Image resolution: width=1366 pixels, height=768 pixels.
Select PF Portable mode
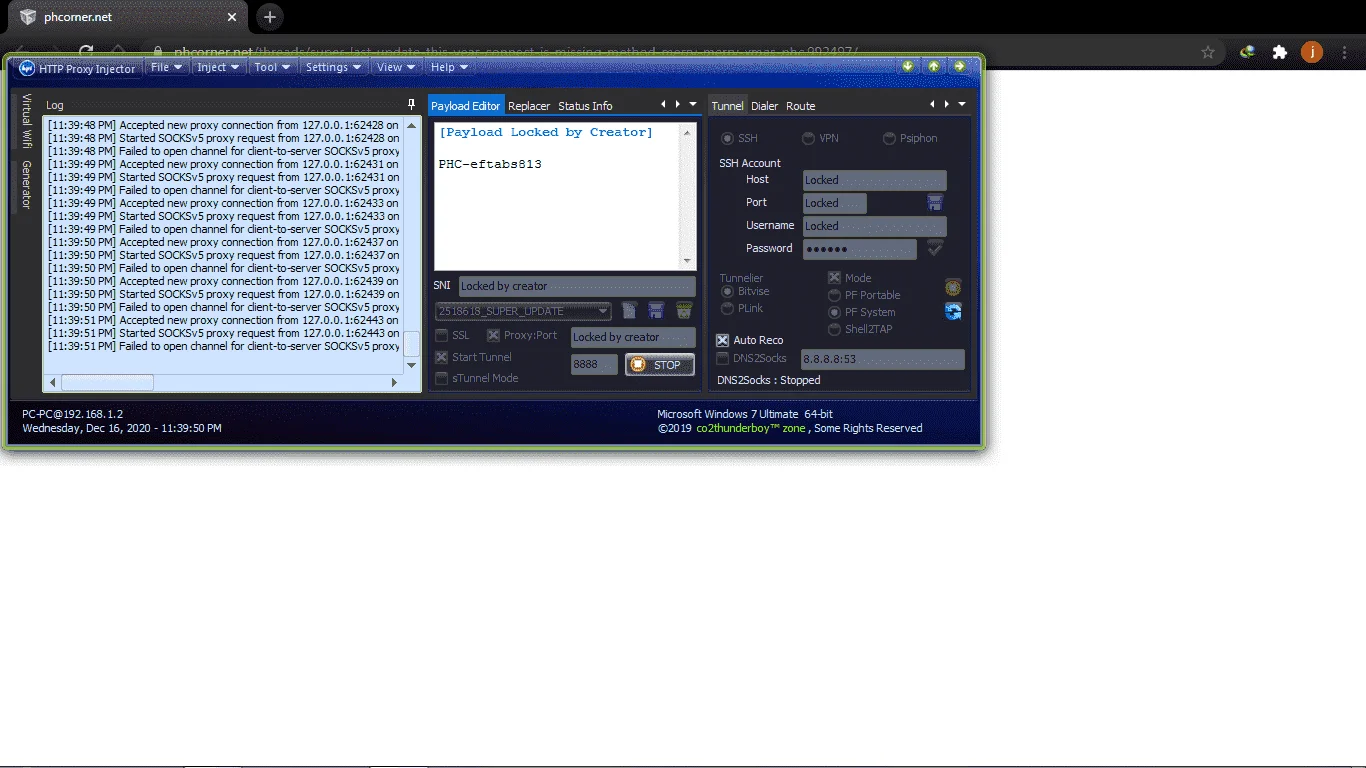835,296
